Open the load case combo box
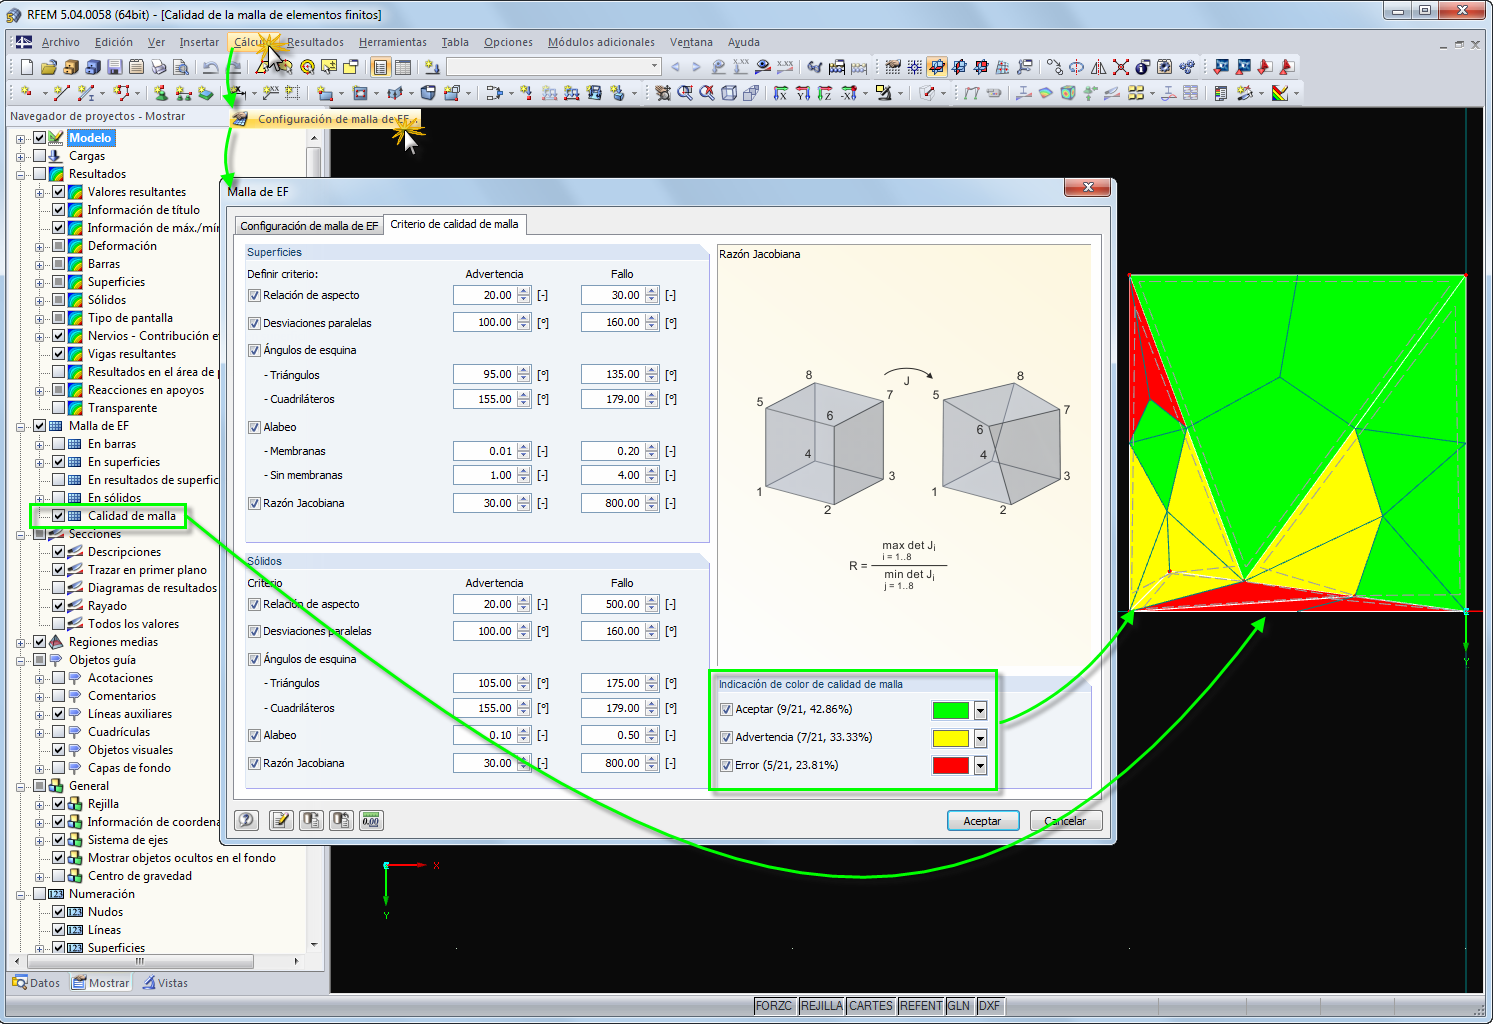1493x1024 pixels. (554, 67)
